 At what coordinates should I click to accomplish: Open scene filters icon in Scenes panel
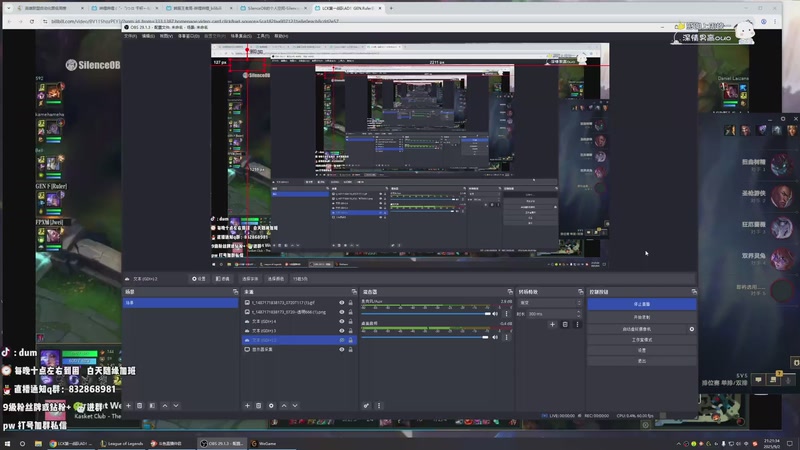[x=152, y=406]
